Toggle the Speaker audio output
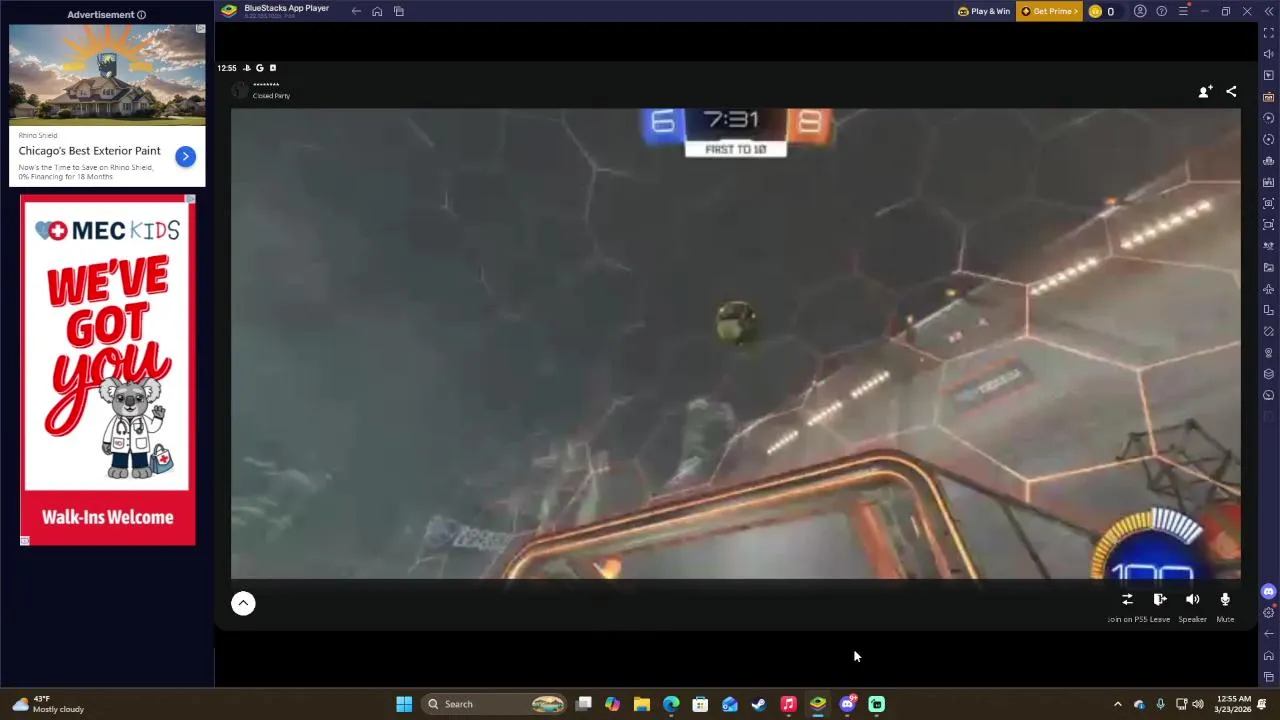Screen dimensions: 1280x720 [x=1192, y=599]
